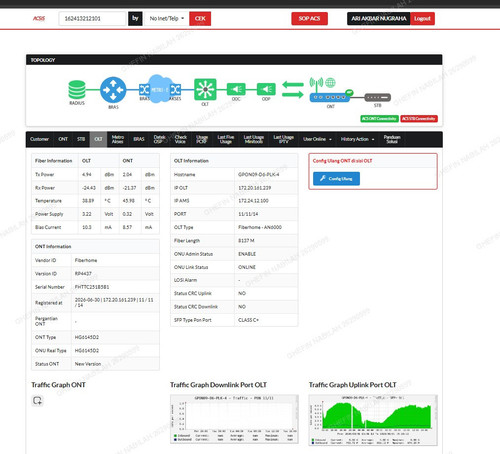Open the Usage PCRF tab
This screenshot has width=500, height=454.
(x=202, y=139)
